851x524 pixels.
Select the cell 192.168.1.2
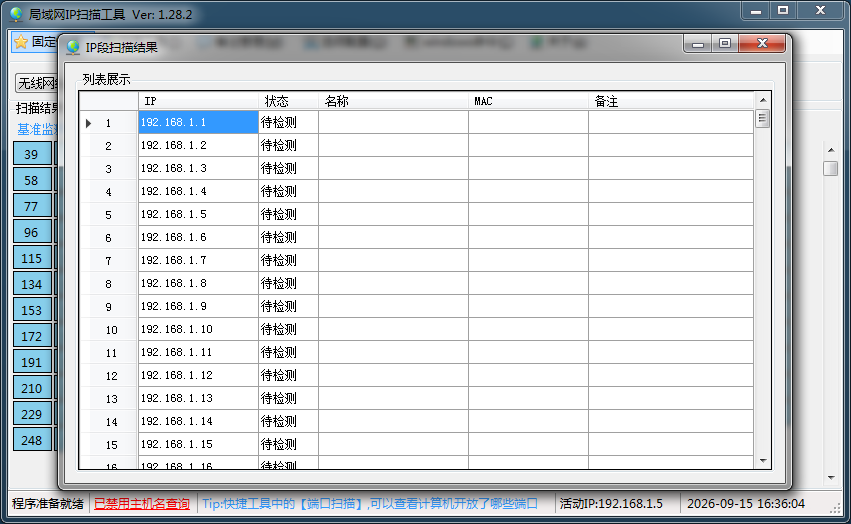click(198, 145)
